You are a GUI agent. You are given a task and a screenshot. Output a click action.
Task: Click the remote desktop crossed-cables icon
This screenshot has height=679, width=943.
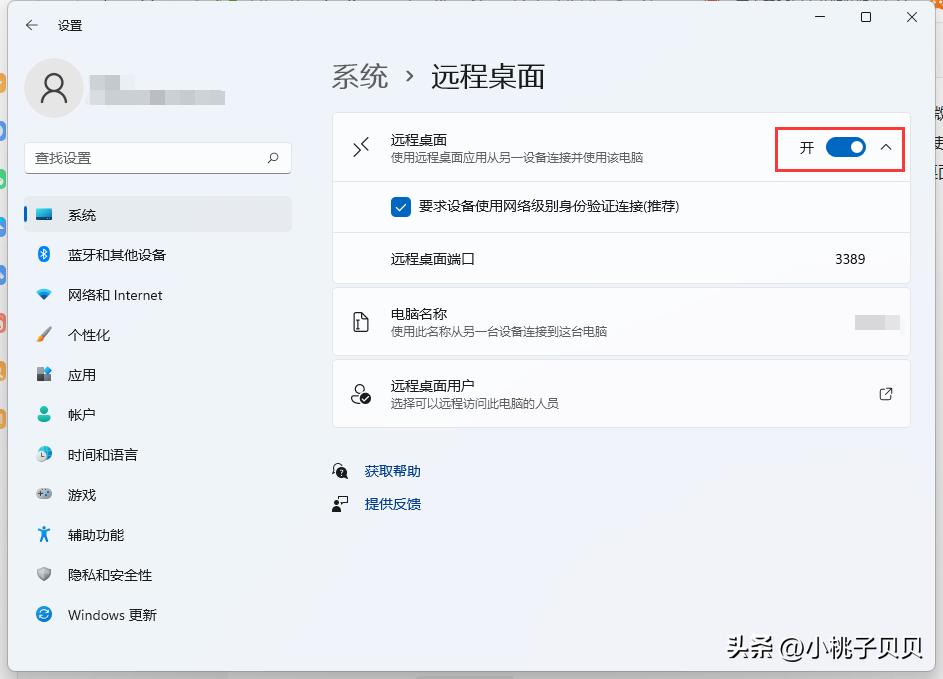coord(360,147)
